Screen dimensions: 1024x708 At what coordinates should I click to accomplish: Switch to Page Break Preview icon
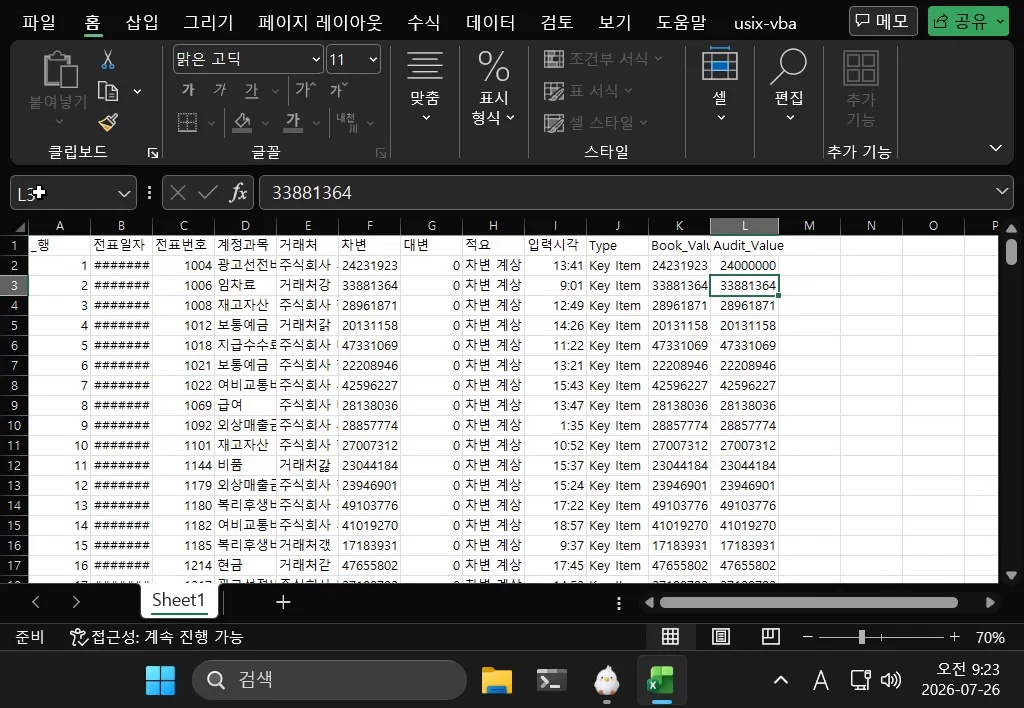click(771, 637)
